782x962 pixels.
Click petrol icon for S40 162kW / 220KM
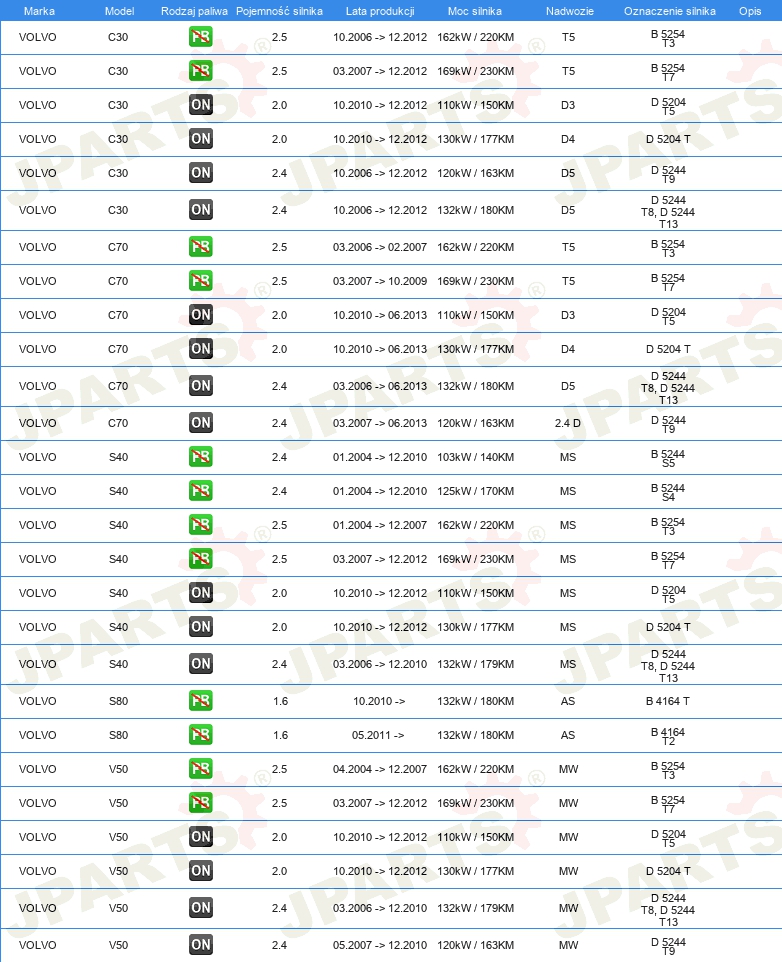pos(201,525)
